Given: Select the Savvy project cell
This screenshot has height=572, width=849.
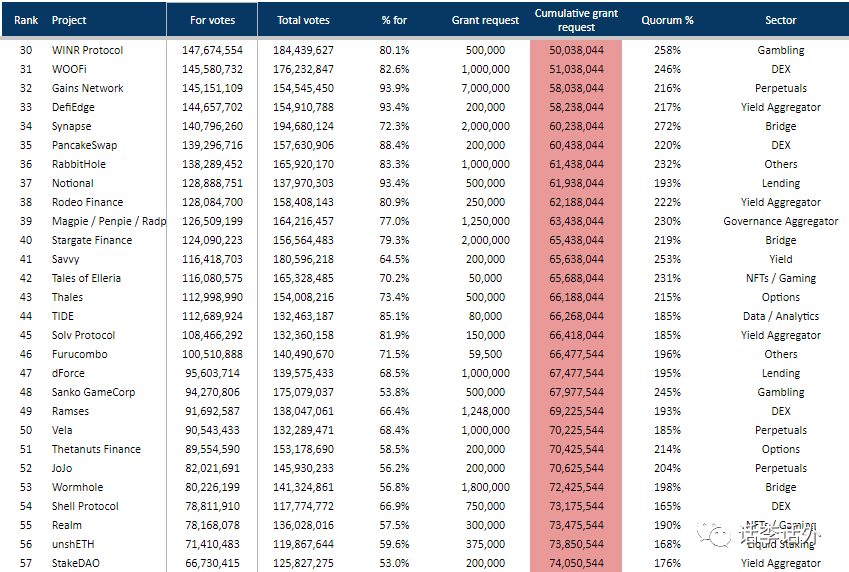Looking at the screenshot, I should tap(66, 259).
